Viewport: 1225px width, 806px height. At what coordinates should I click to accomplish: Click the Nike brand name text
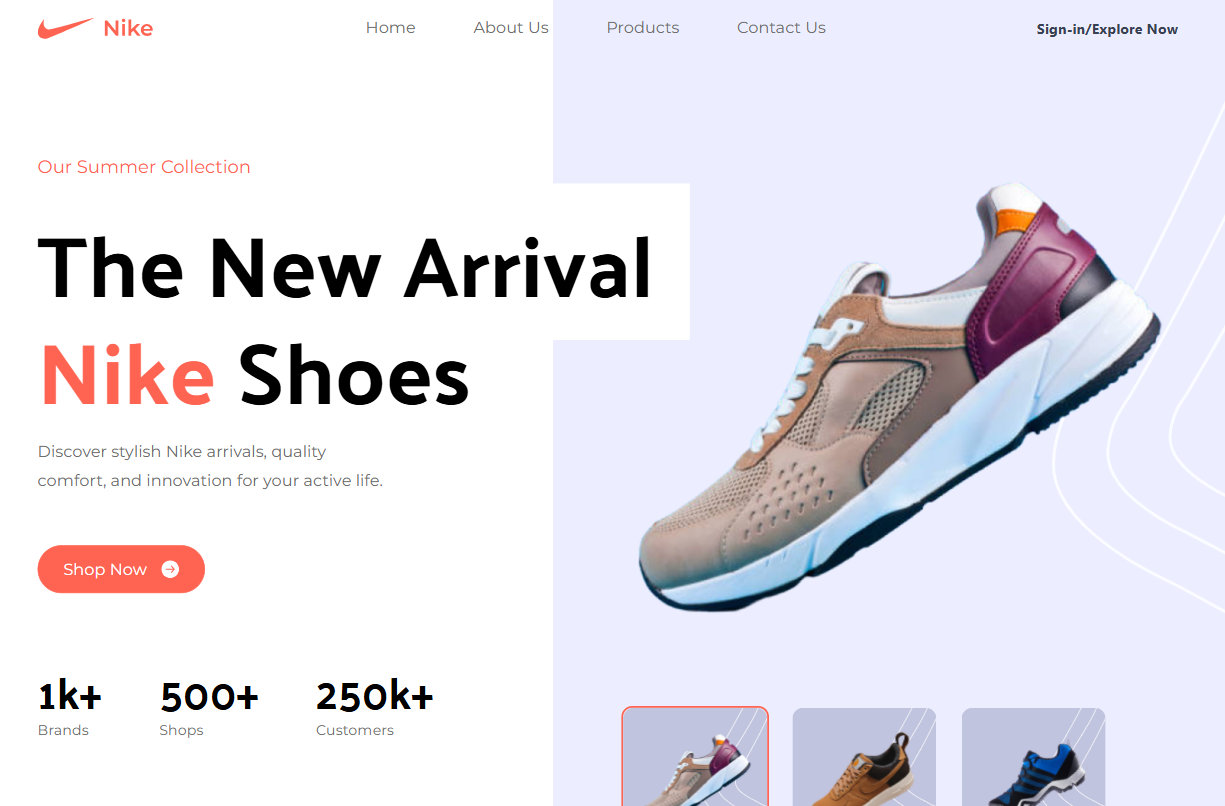pos(128,28)
